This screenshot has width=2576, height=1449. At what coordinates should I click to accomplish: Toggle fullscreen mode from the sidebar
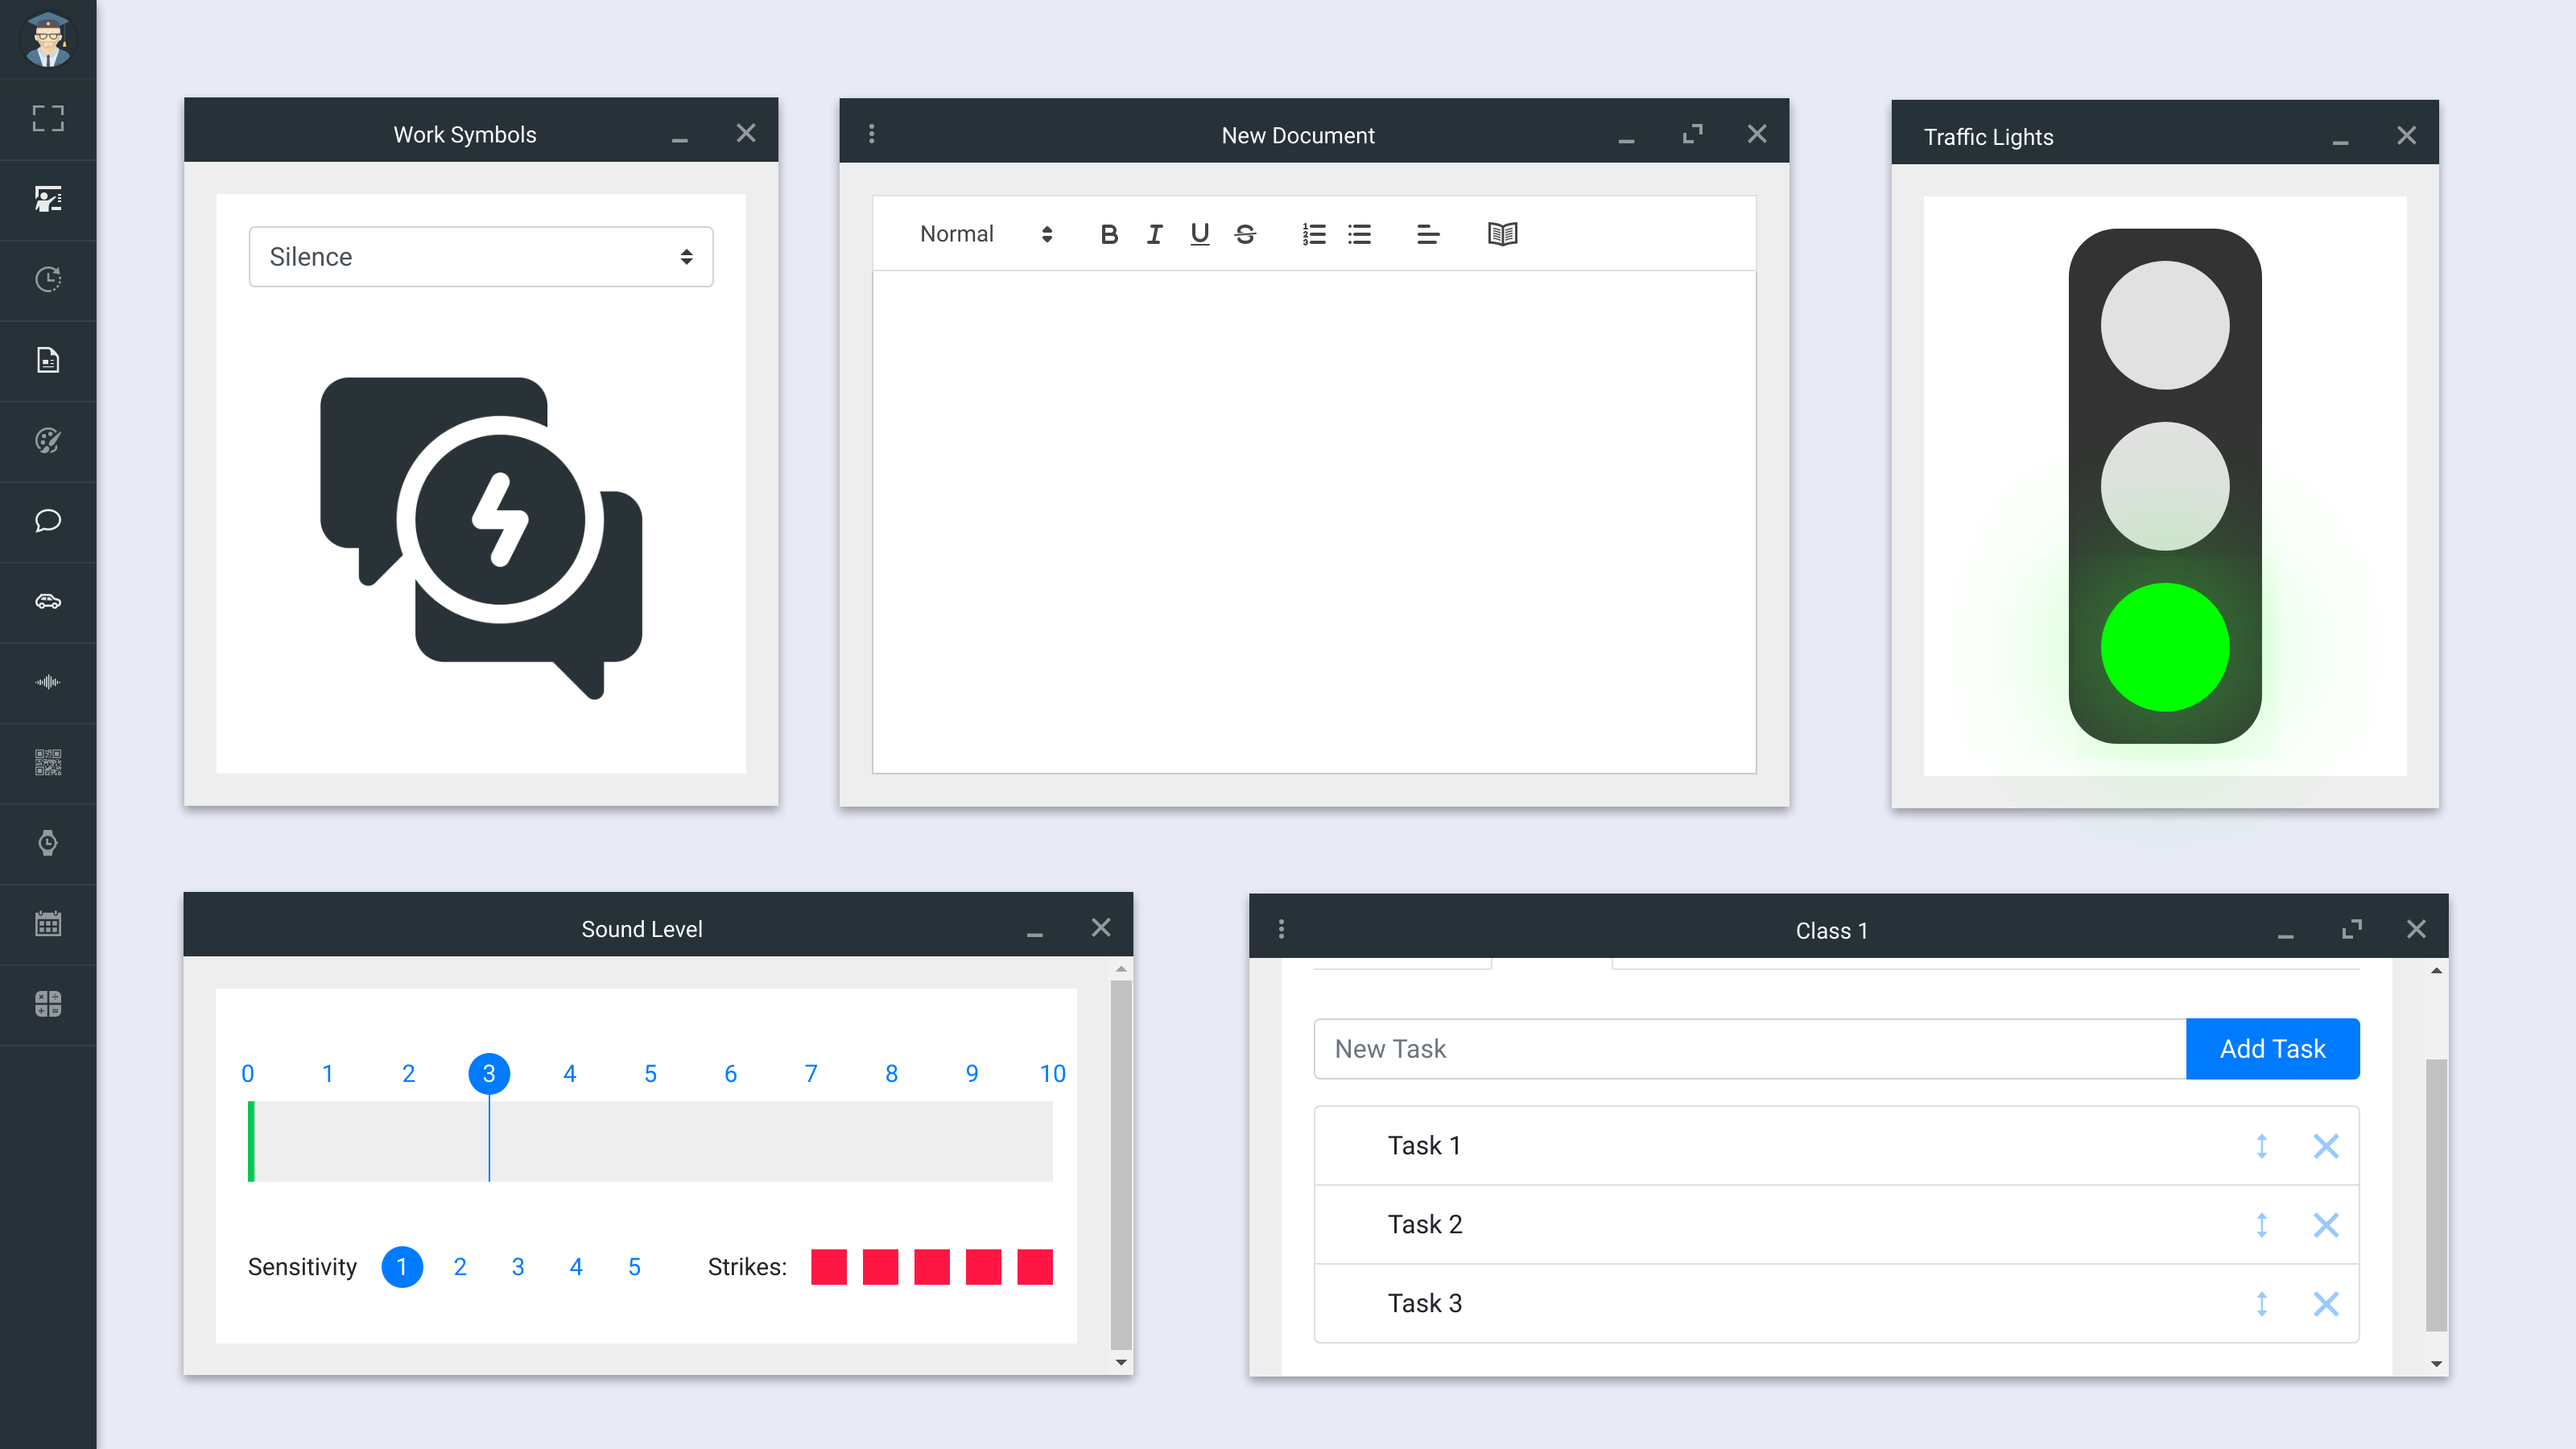point(48,119)
